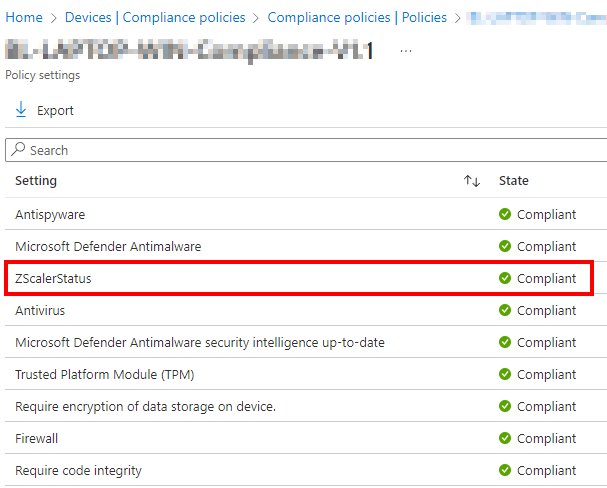Select the Antispyware setting row
Image resolution: width=607 pixels, height=488 pixels.
pyautogui.click(x=306, y=214)
